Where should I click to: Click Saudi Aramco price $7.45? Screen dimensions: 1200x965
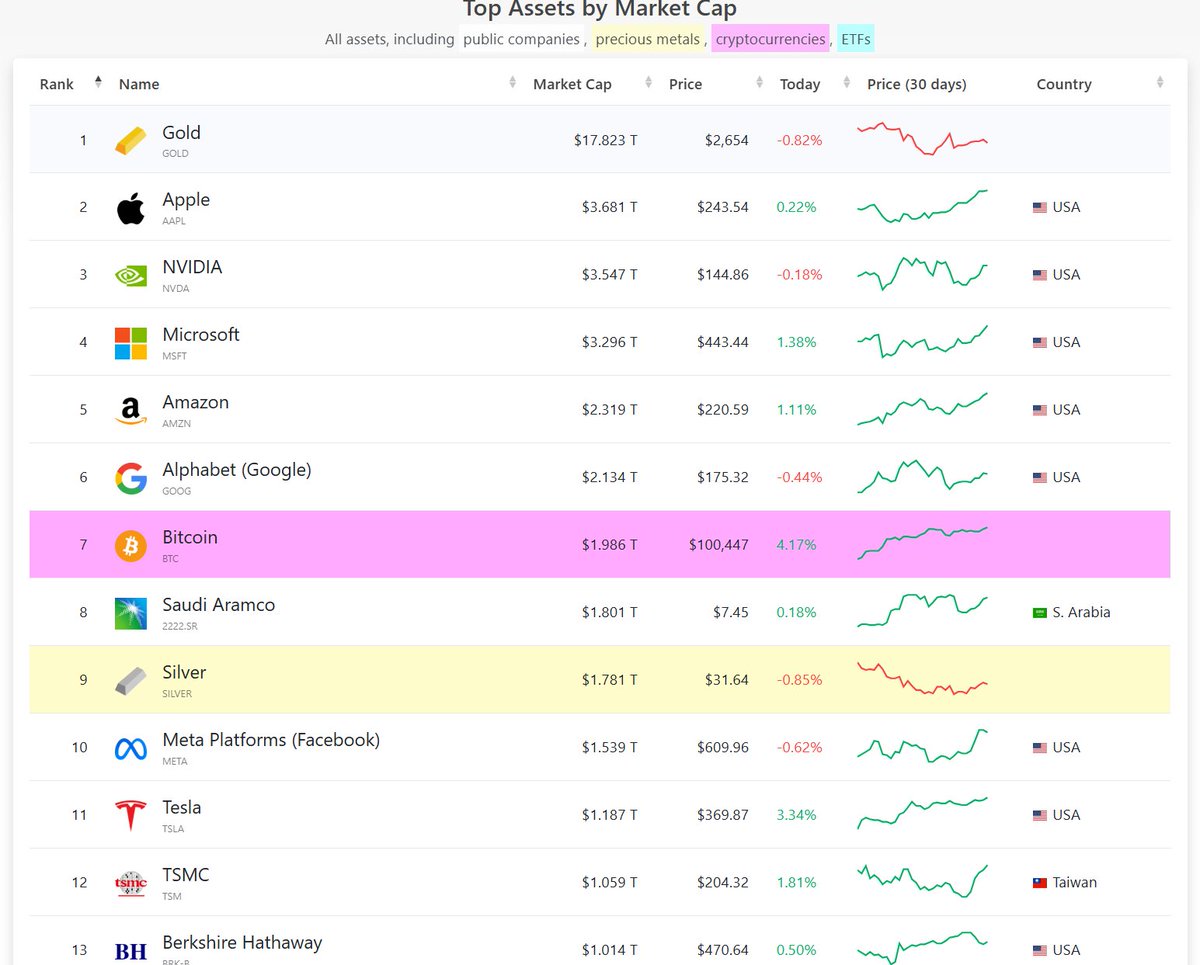click(730, 613)
